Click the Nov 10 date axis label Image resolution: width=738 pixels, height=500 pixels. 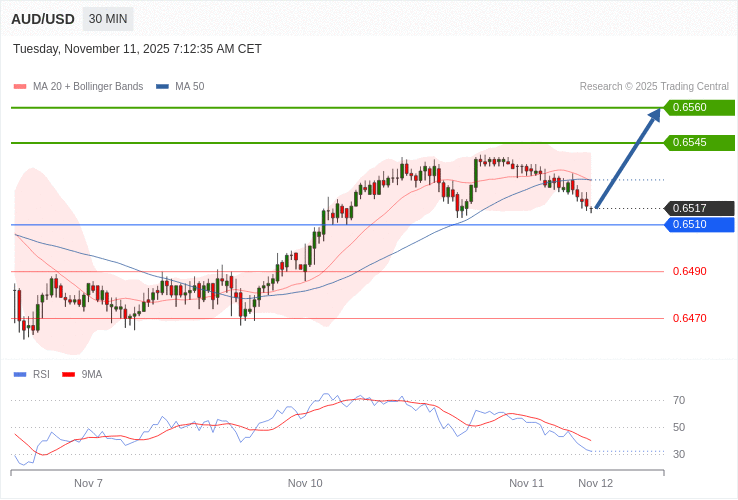(x=305, y=483)
